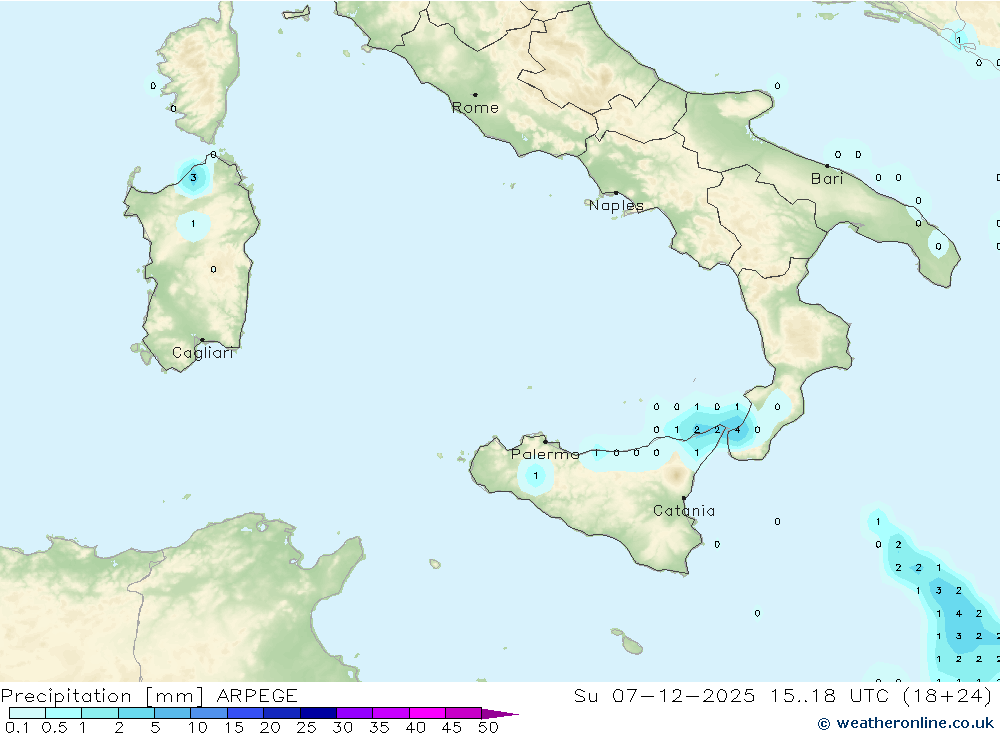Image resolution: width=1000 pixels, height=733 pixels.
Task: Click the black dot marking Rome
Action: pyautogui.click(x=475, y=95)
